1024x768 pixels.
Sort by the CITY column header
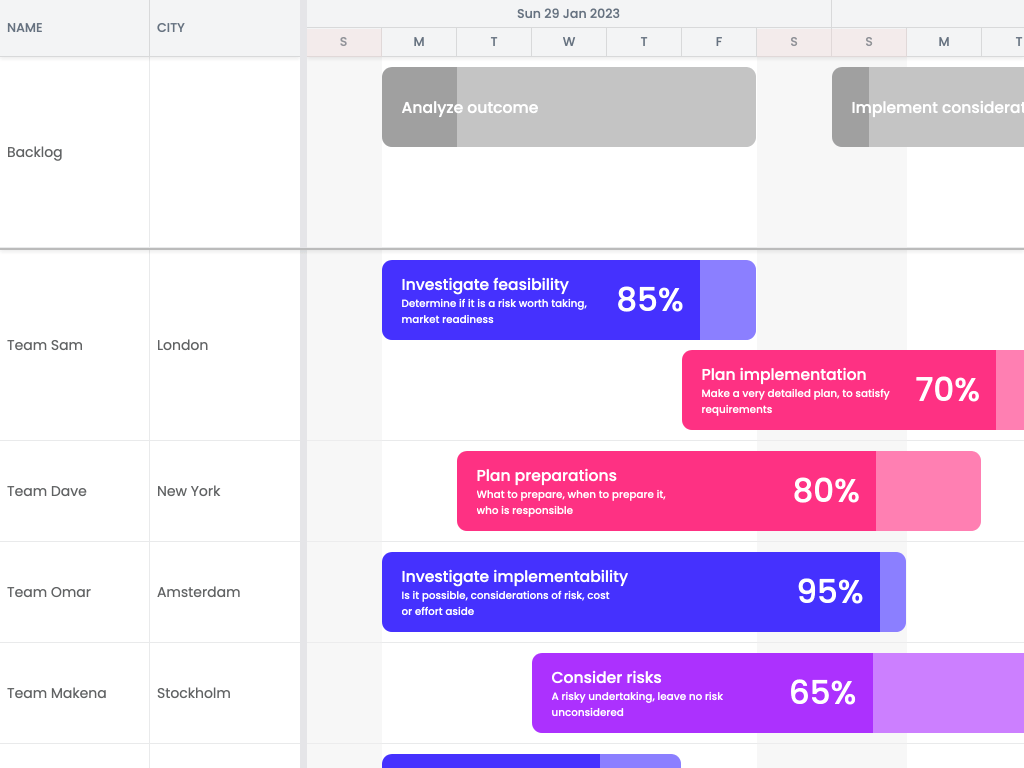[225, 28]
